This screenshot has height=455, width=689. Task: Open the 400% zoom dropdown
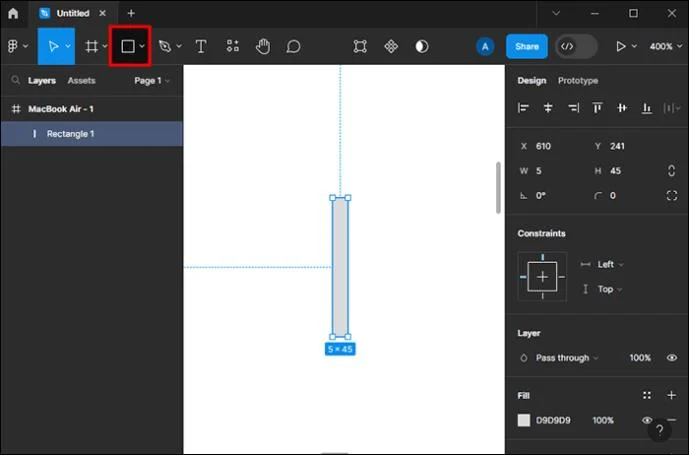[665, 46]
